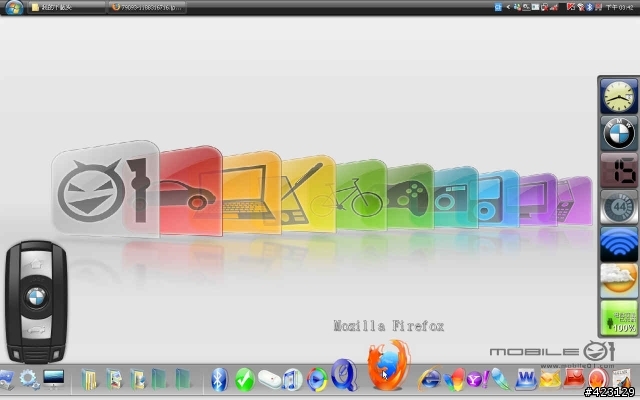Open the first yellow folder in dock
Viewport: 640px width, 400px height.
pos(89,379)
